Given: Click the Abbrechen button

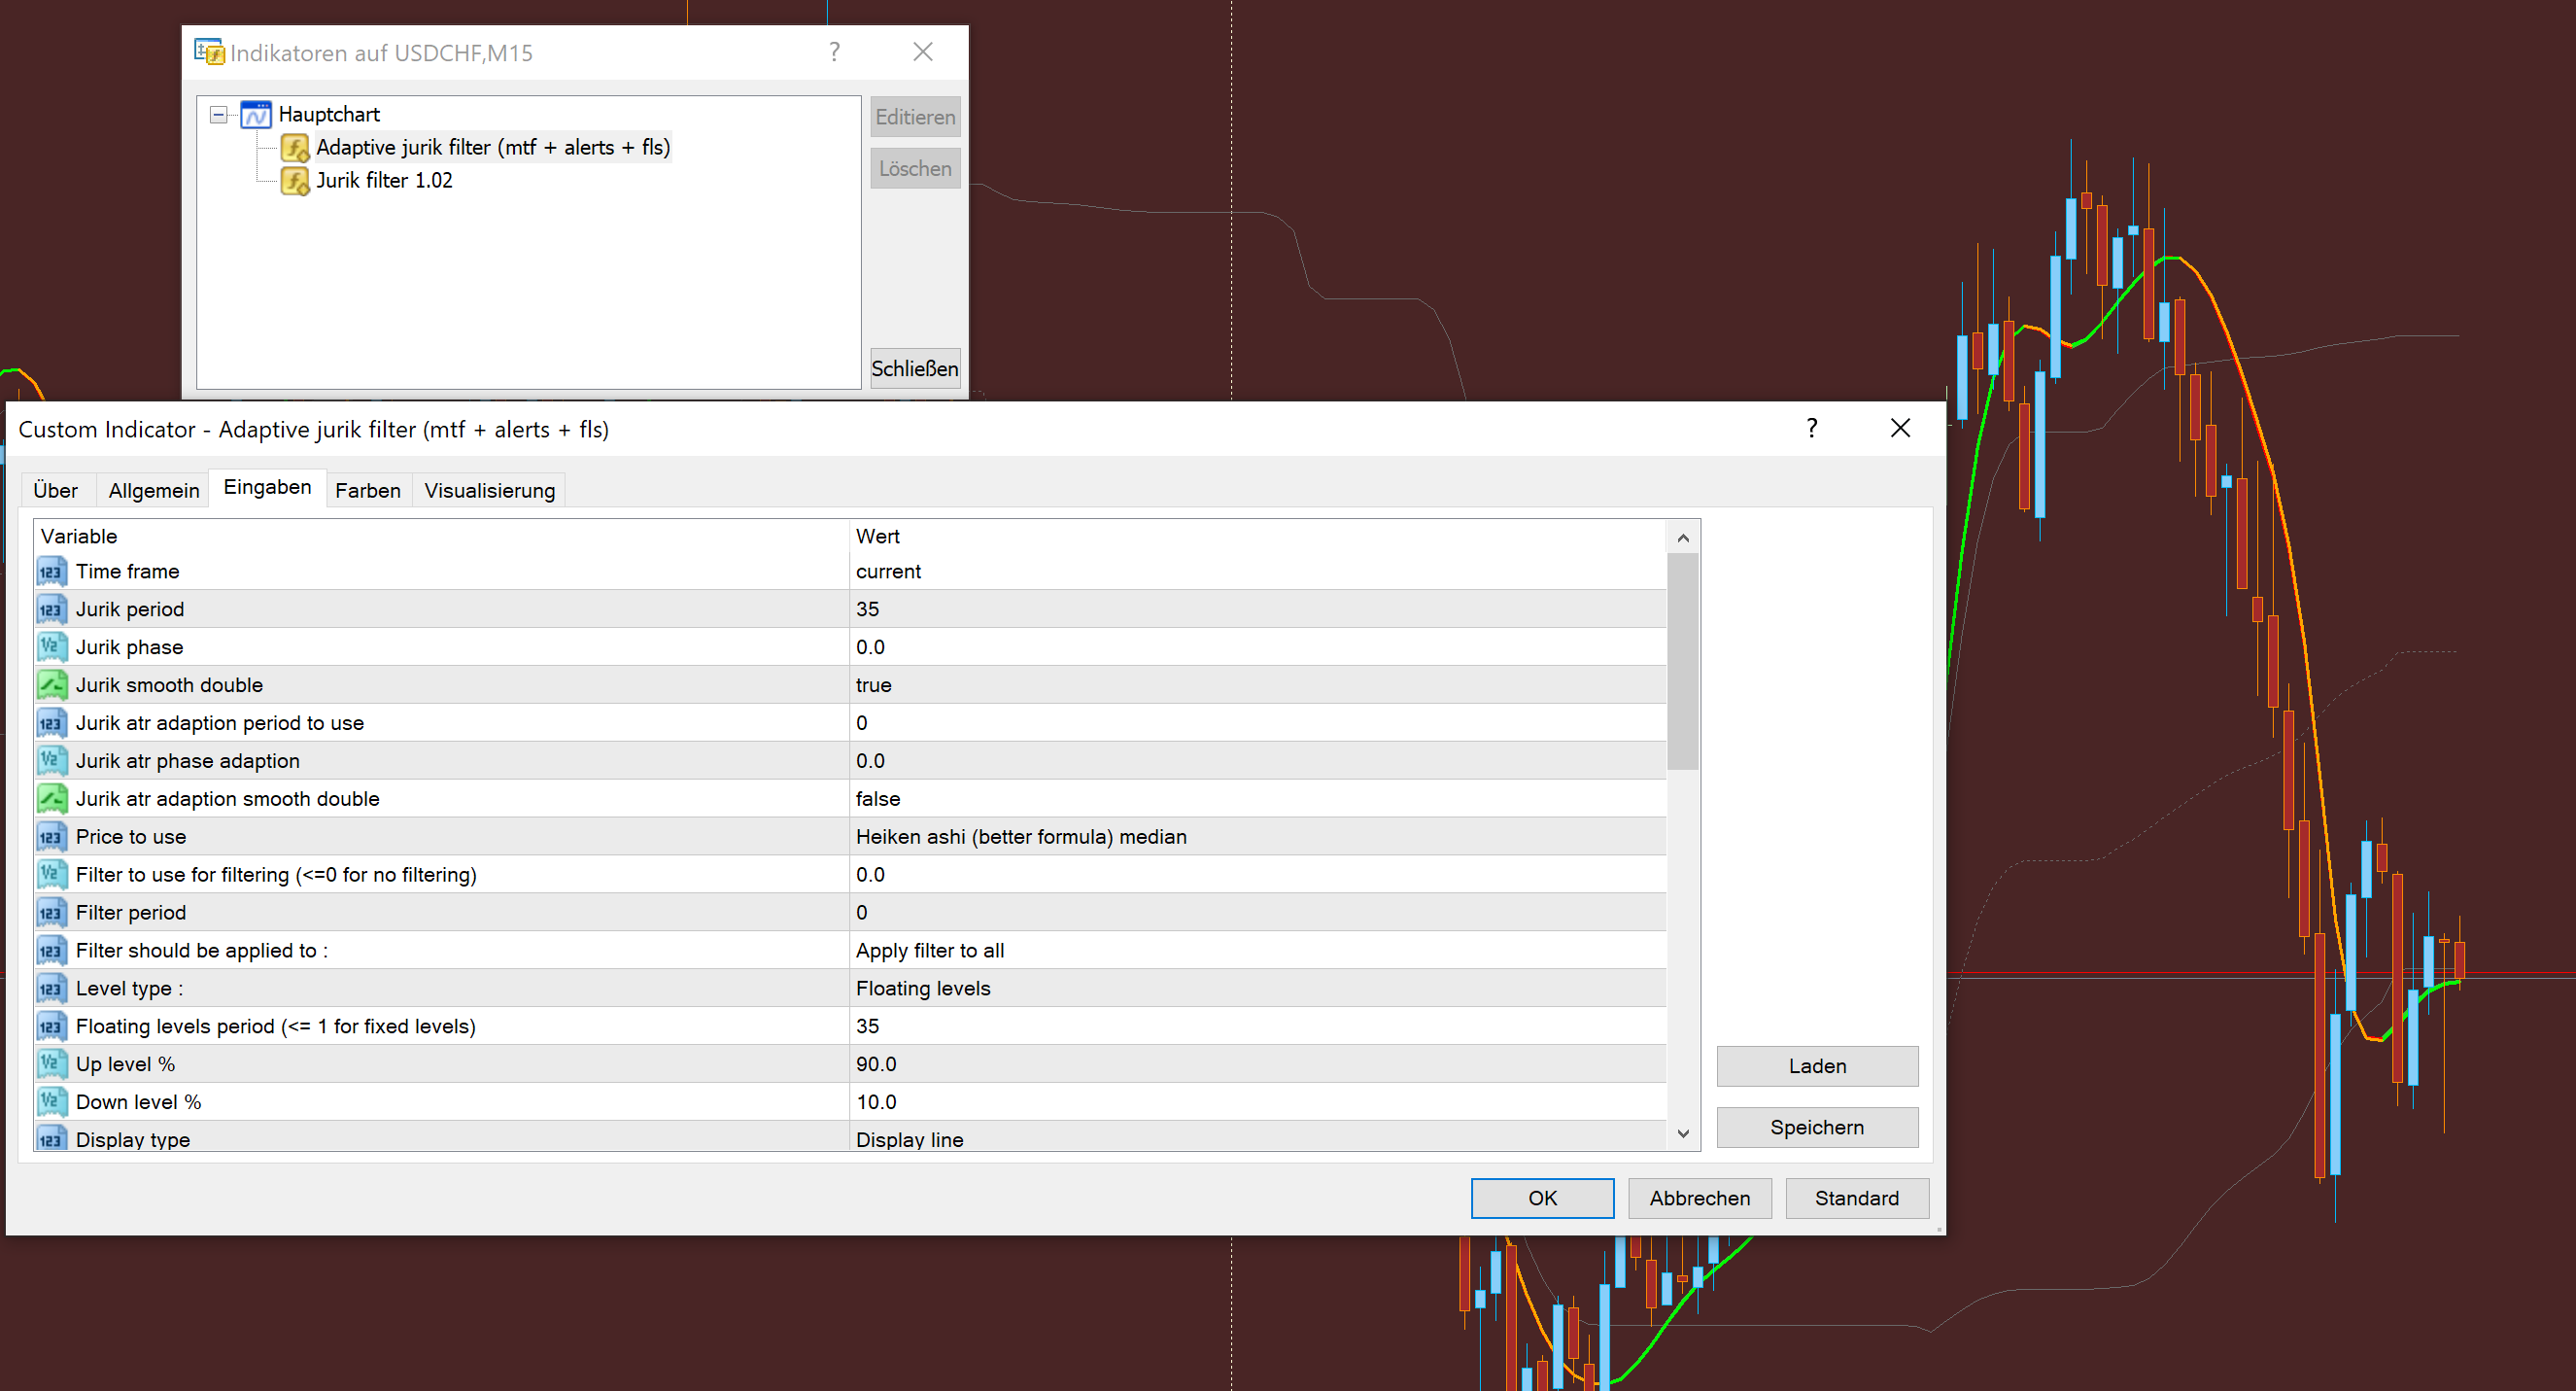Looking at the screenshot, I should (1698, 1198).
